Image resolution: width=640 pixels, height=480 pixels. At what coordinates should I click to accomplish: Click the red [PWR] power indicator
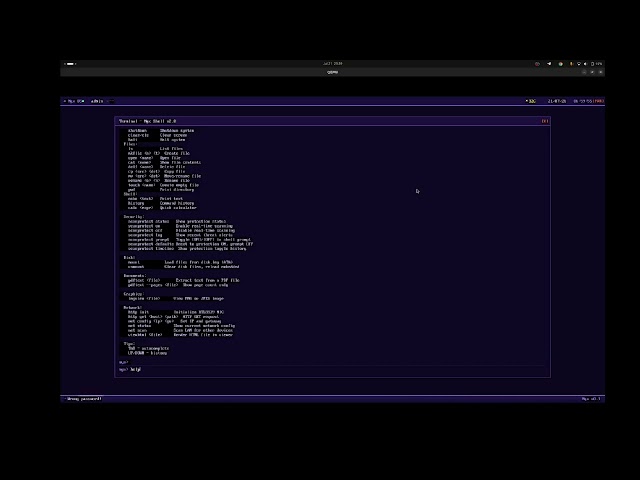tap(598, 101)
